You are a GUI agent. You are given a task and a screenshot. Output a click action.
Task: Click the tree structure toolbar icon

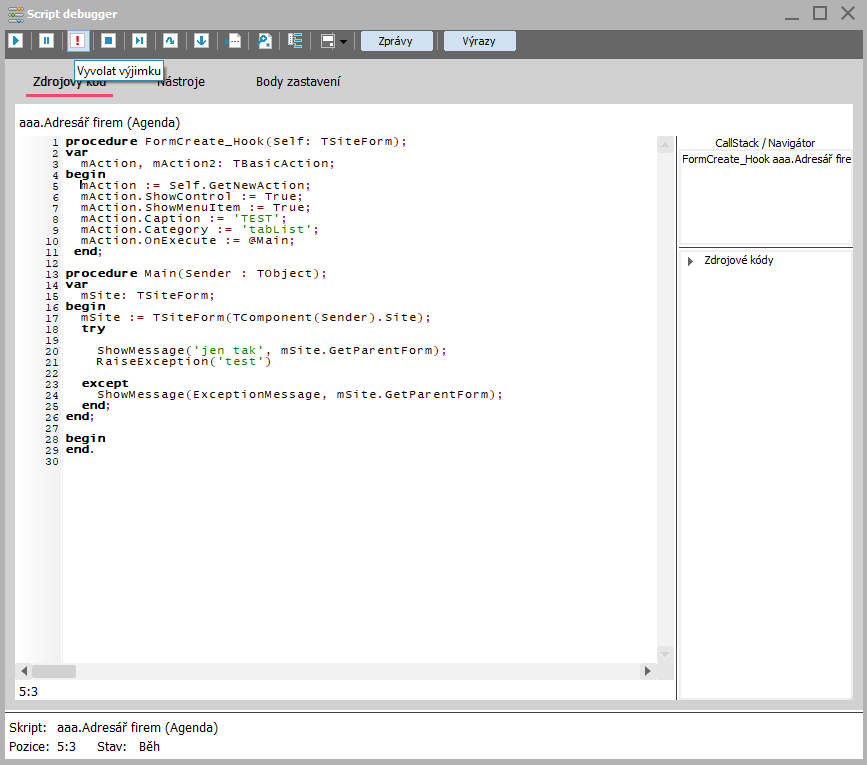pos(295,41)
